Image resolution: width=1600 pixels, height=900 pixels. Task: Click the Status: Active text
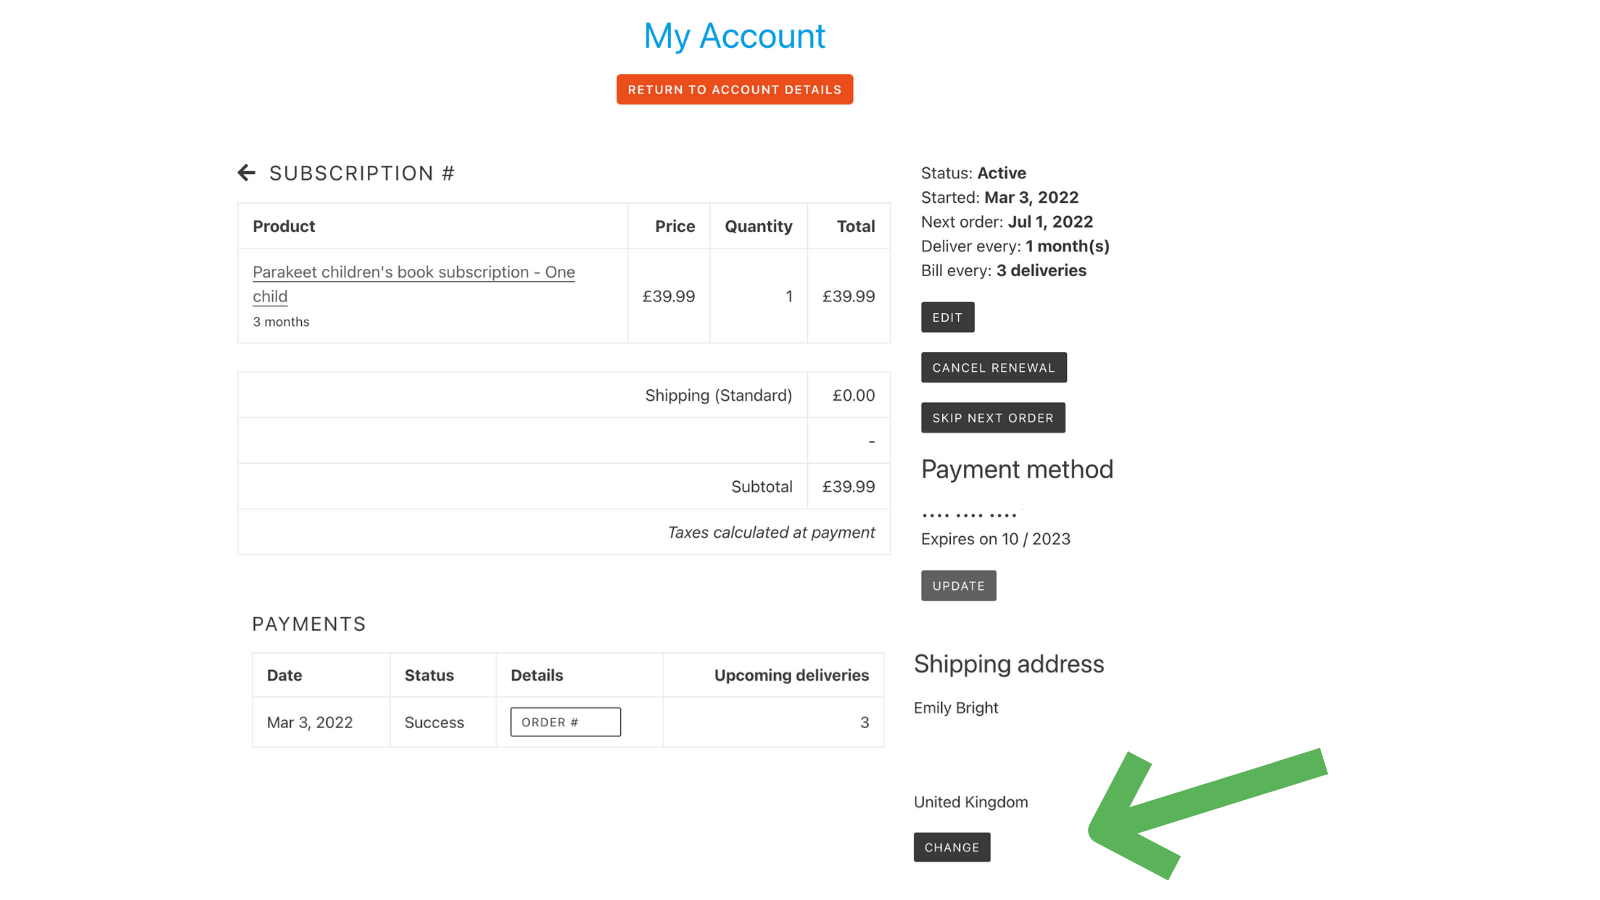click(x=974, y=173)
